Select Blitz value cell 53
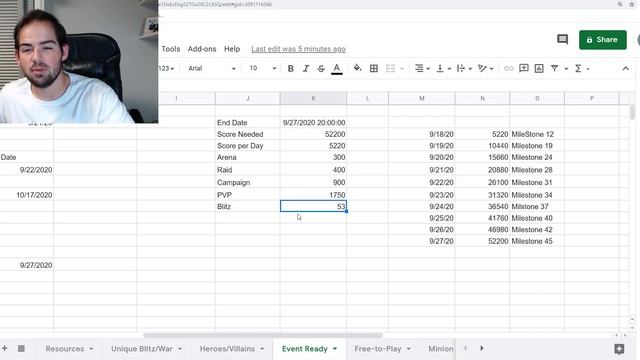Screen dimensions: 640x360 (313, 206)
